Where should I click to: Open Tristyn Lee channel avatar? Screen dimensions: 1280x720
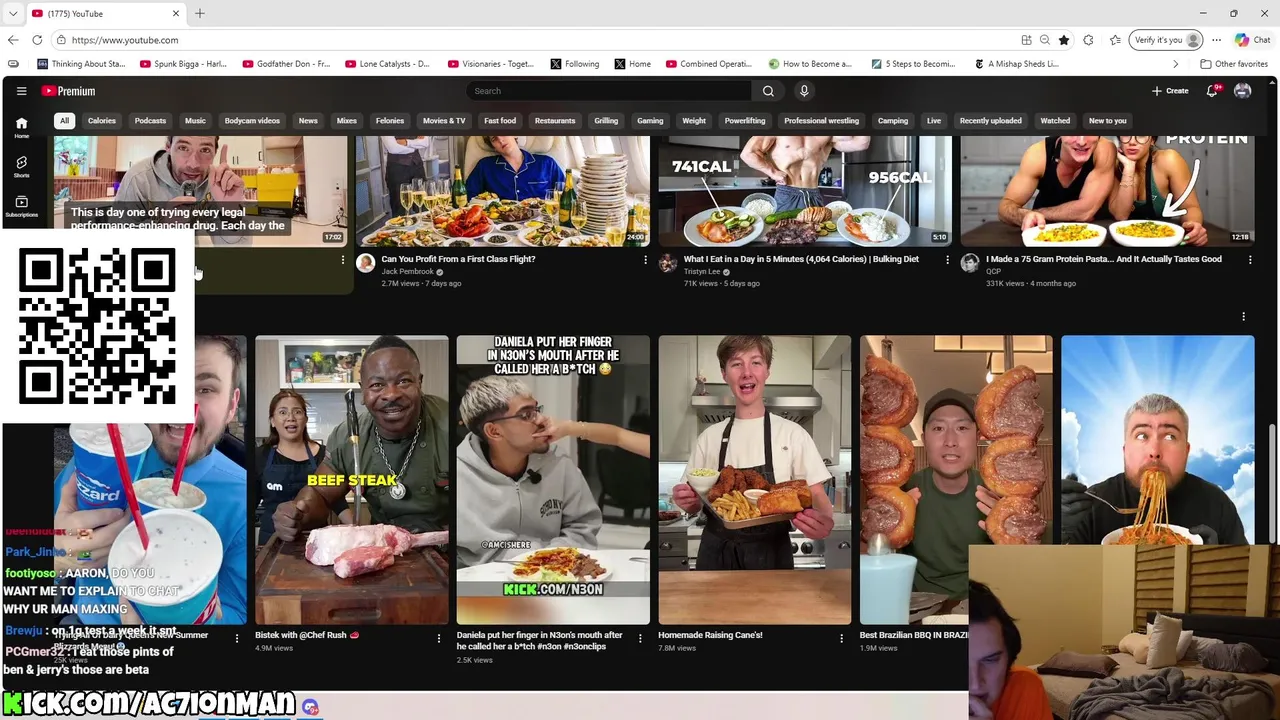click(668, 263)
